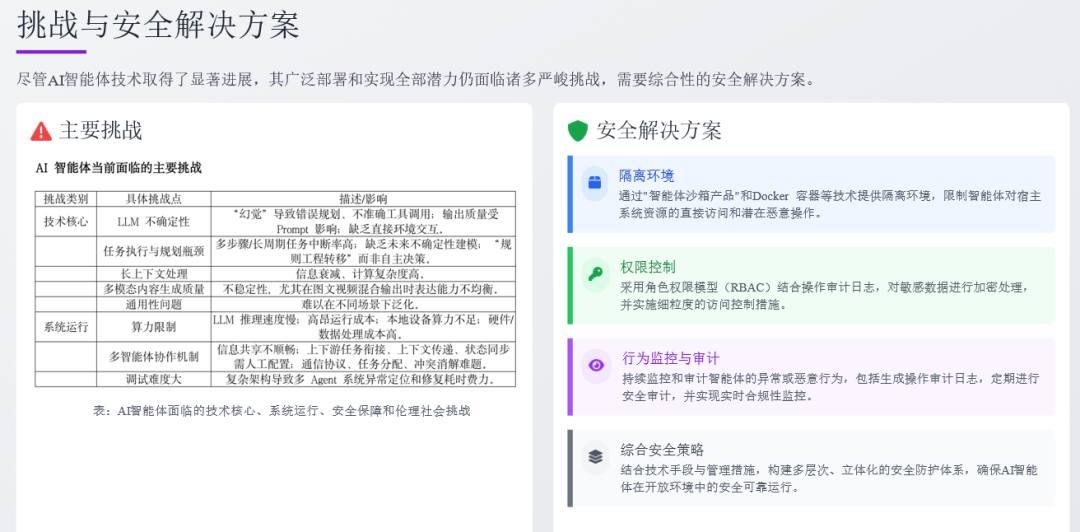Viewport: 1080px width, 532px height.
Task: Click the 系统运行 category cell
Action: 66,327
